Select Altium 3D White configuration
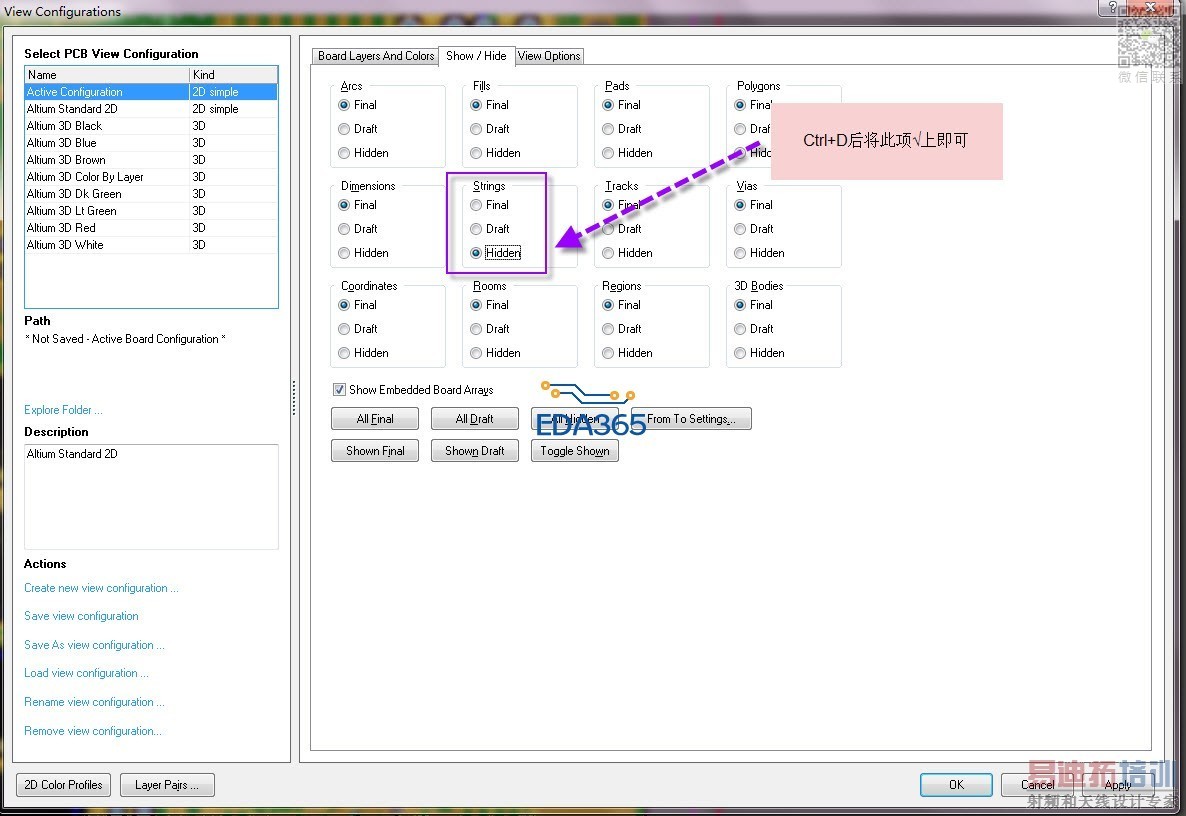Viewport: 1186px width, 816px height. [151, 245]
